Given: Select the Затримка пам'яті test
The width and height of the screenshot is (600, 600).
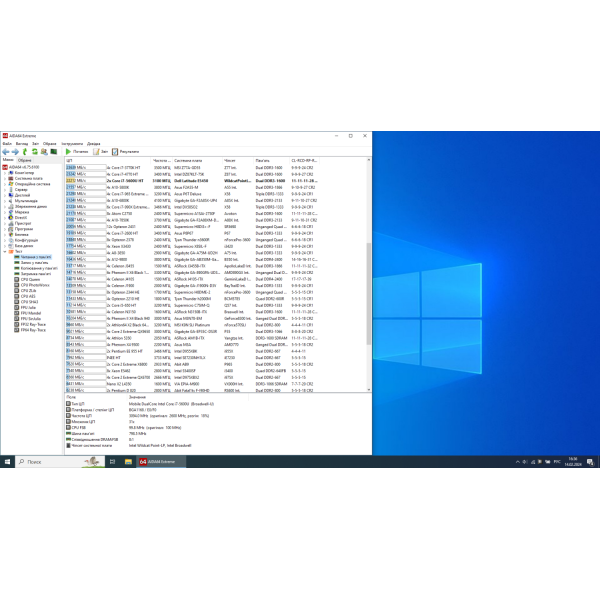Looking at the screenshot, I should [36, 274].
